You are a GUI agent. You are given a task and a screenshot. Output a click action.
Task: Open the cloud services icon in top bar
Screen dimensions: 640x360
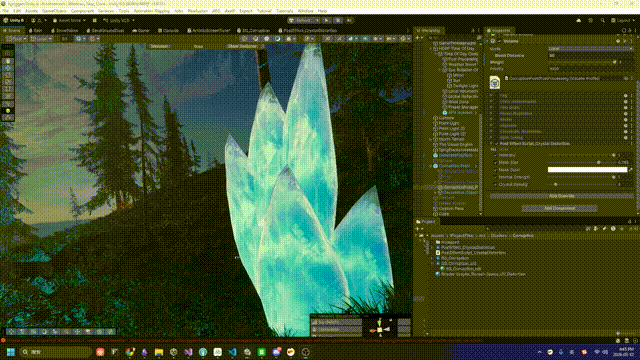[x=578, y=20]
